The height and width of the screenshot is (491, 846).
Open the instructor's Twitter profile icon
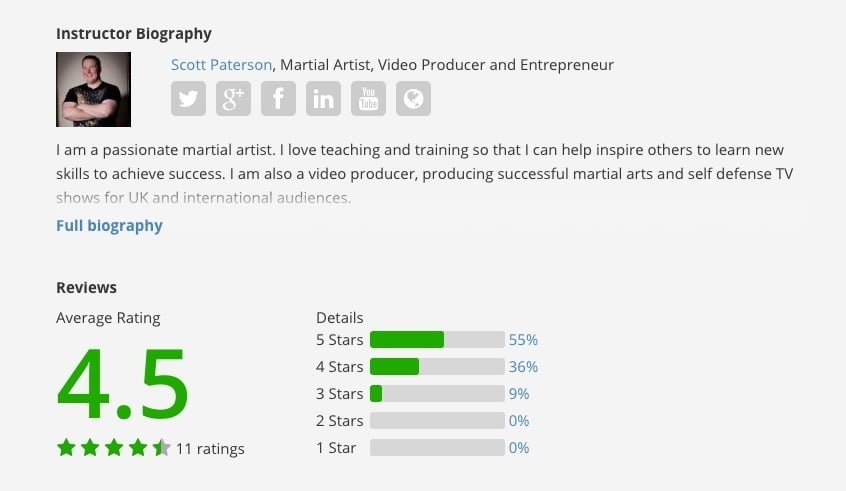pyautogui.click(x=188, y=98)
